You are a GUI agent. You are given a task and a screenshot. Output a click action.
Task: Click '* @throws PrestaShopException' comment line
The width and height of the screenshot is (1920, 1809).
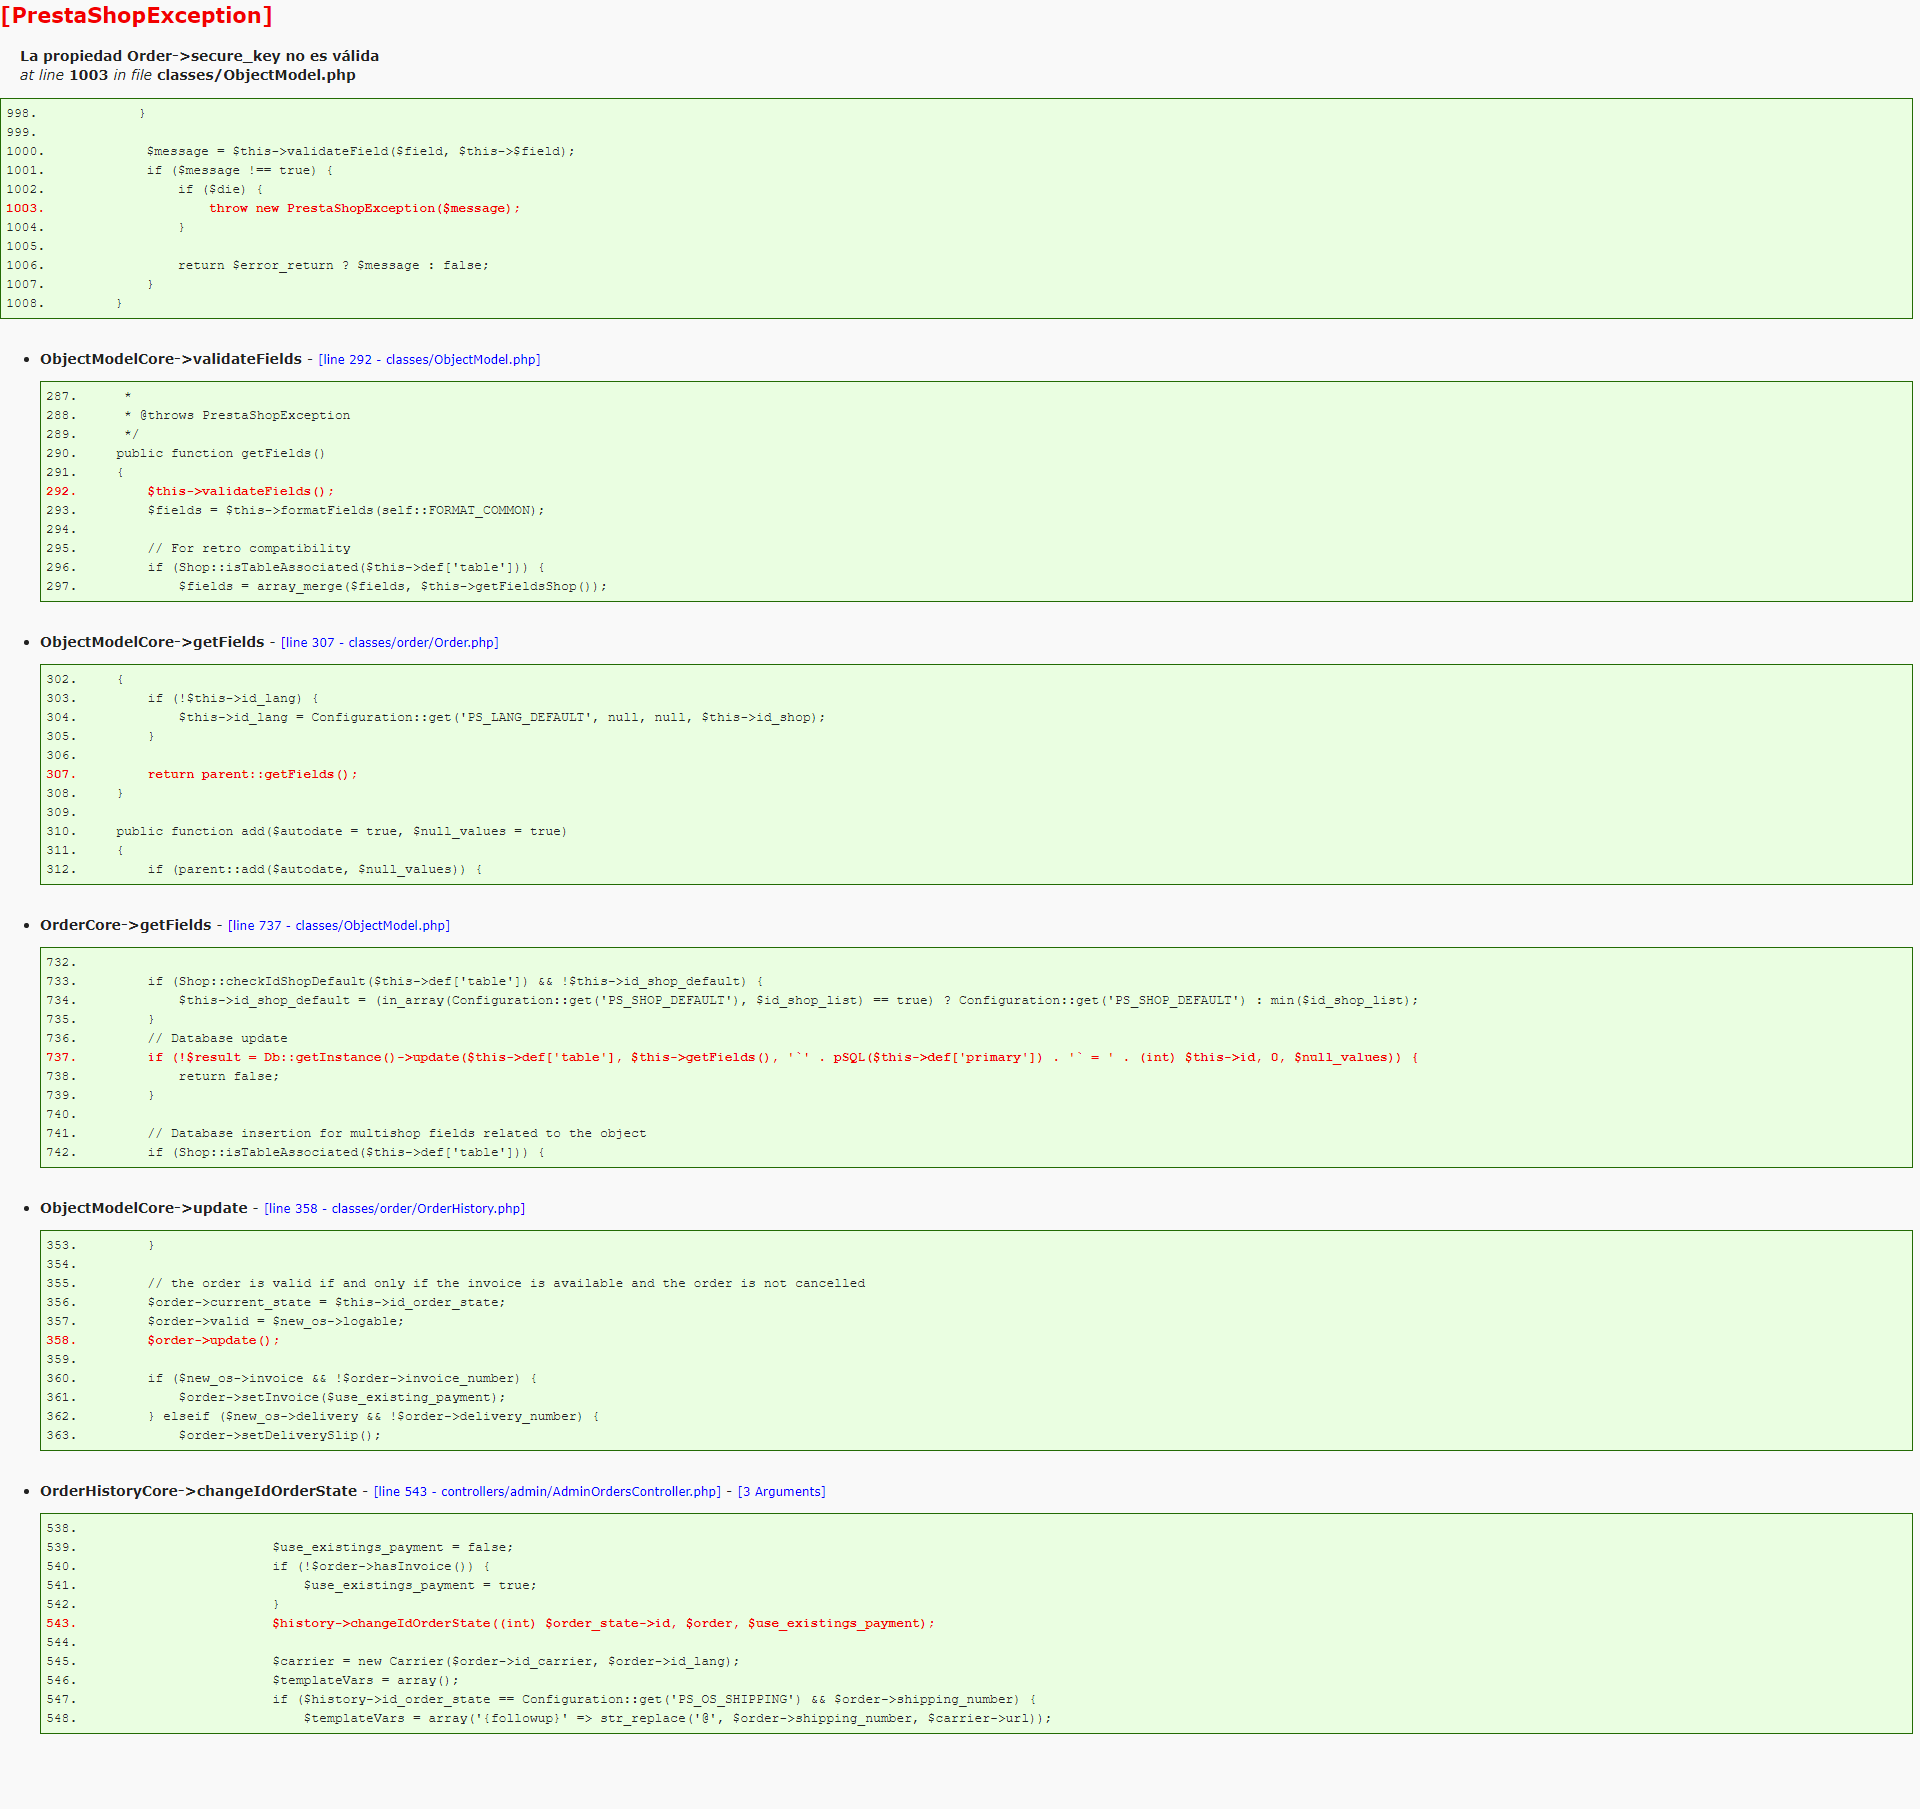(237, 416)
